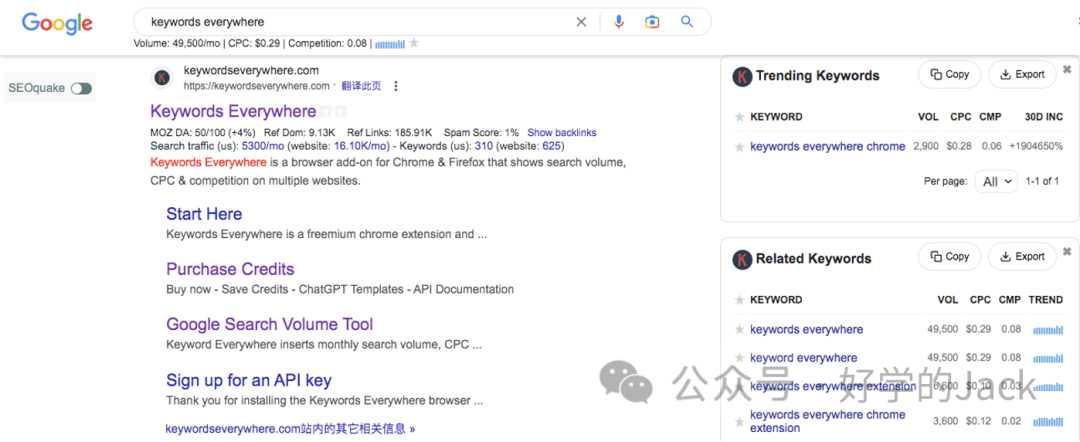Star all keywords in the Related Keywords header
The width and height of the screenshot is (1080, 442).
coord(740,300)
